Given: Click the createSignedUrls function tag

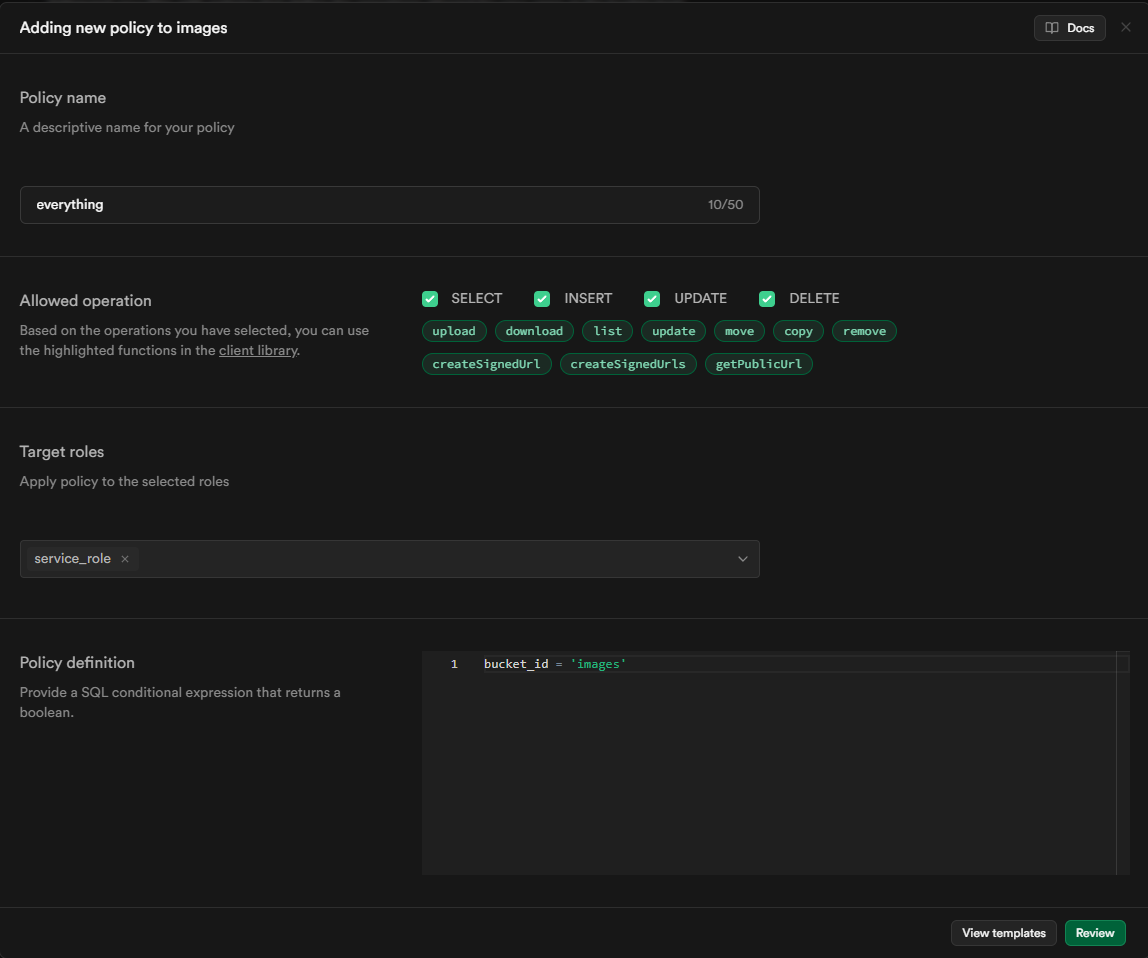Looking at the screenshot, I should point(628,364).
